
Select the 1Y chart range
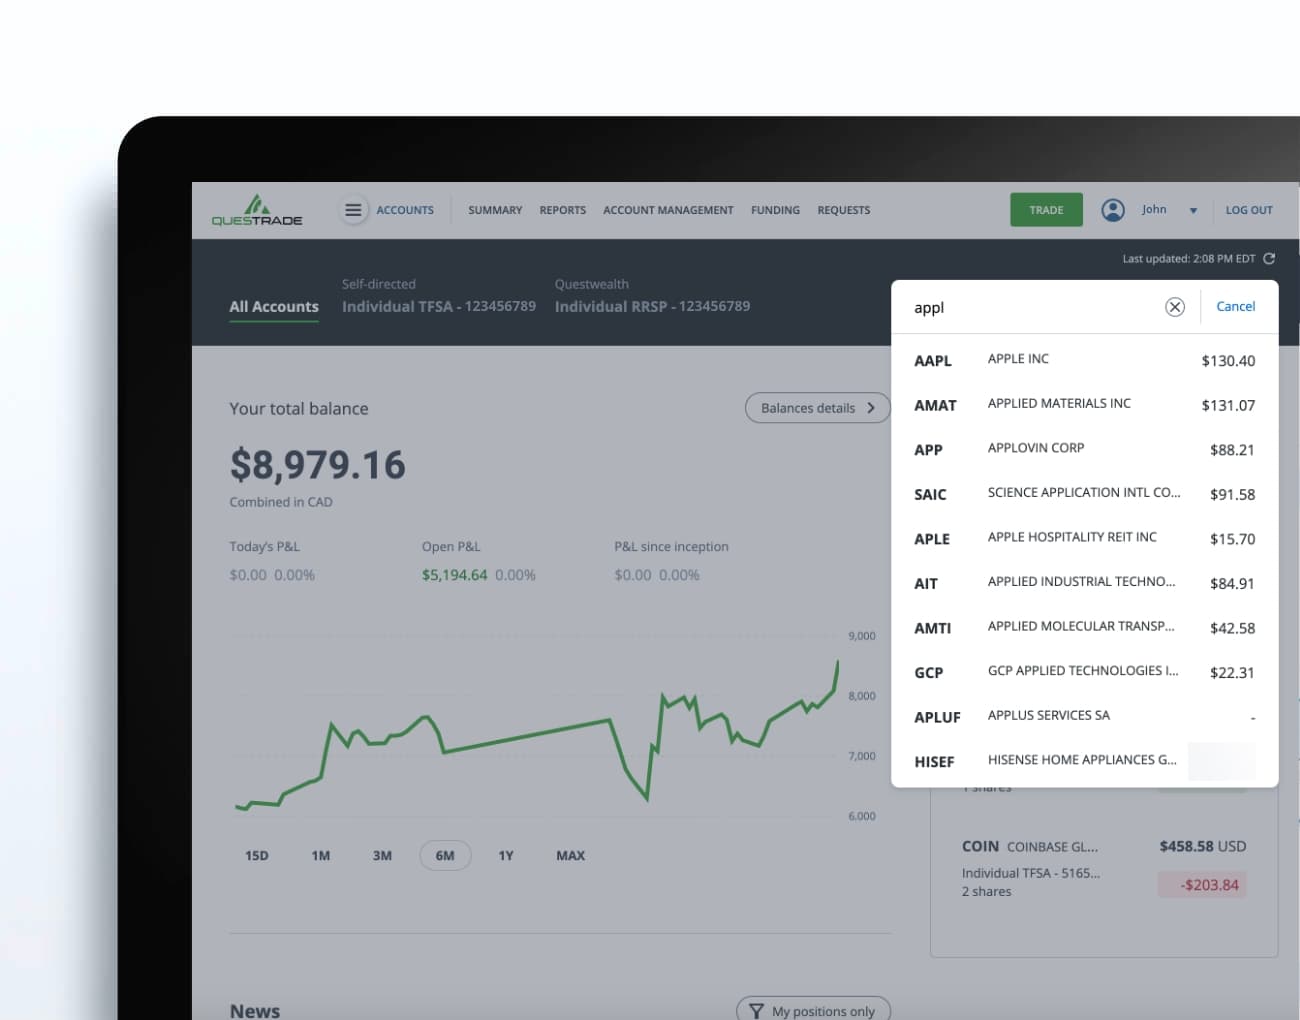[506, 856]
